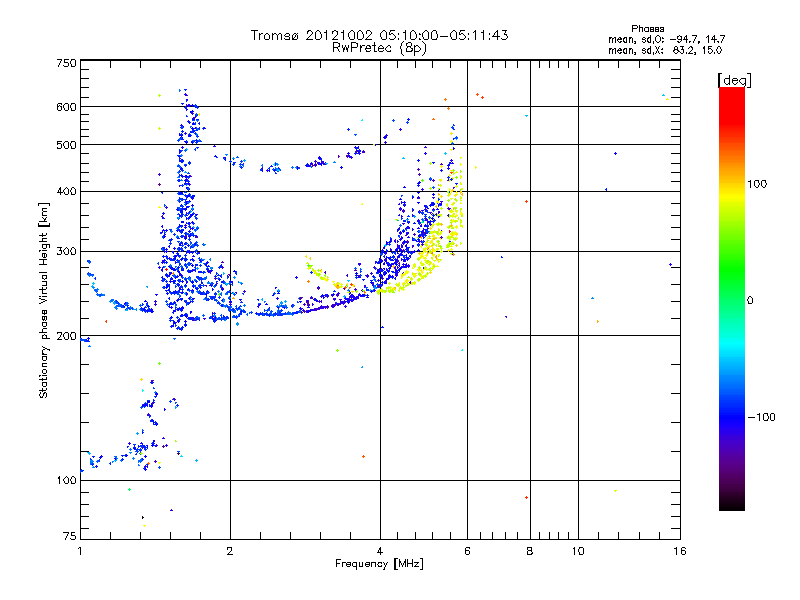Click x-axis tick label 4
Screen dimensions: 800x600
(380, 551)
